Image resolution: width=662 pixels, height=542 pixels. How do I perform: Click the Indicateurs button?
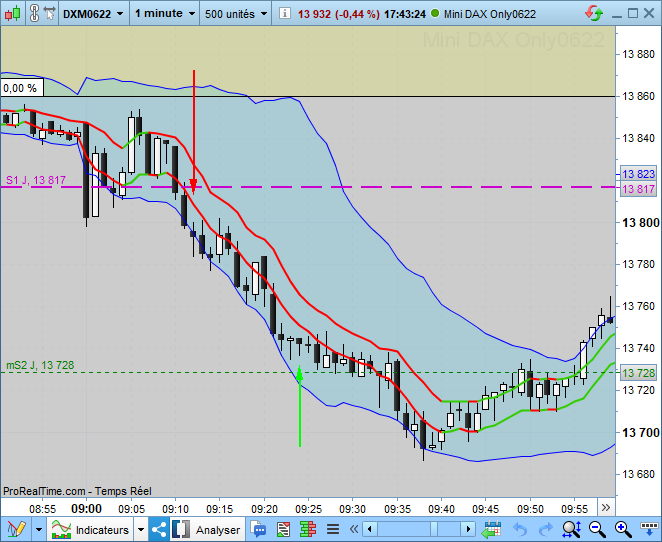(92, 529)
